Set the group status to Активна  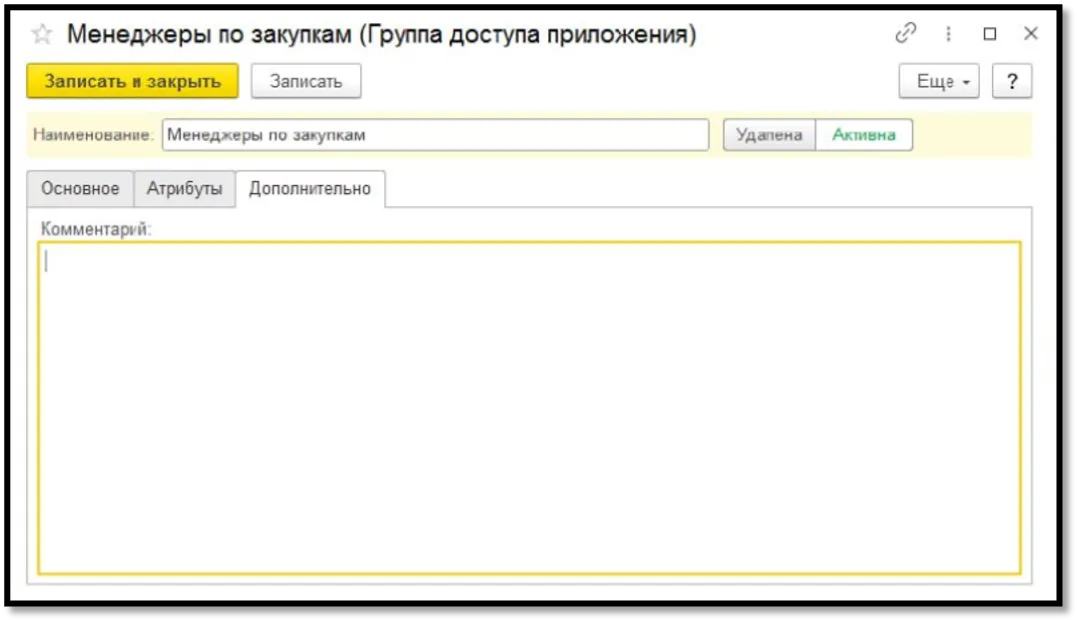[x=864, y=135]
